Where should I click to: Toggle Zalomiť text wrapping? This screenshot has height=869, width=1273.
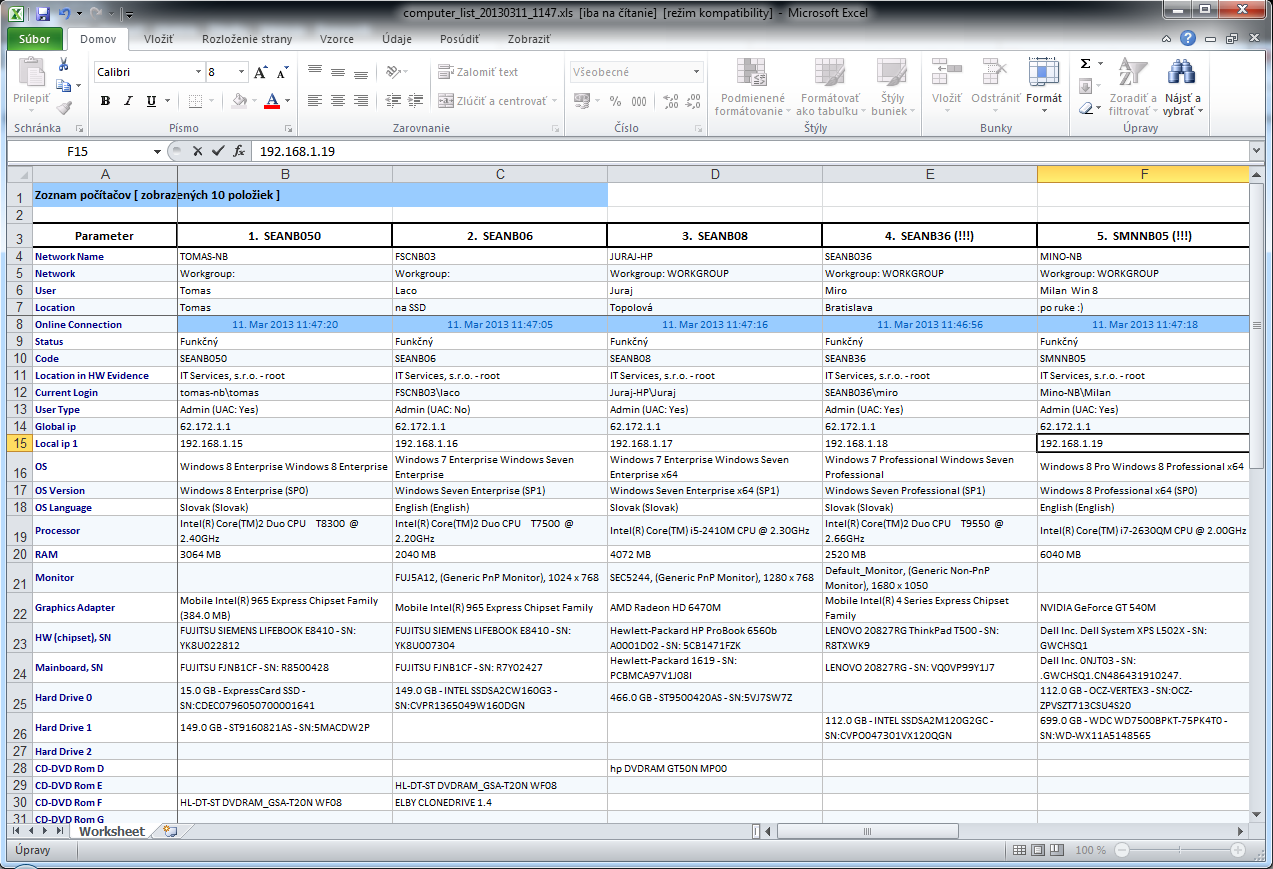478,72
